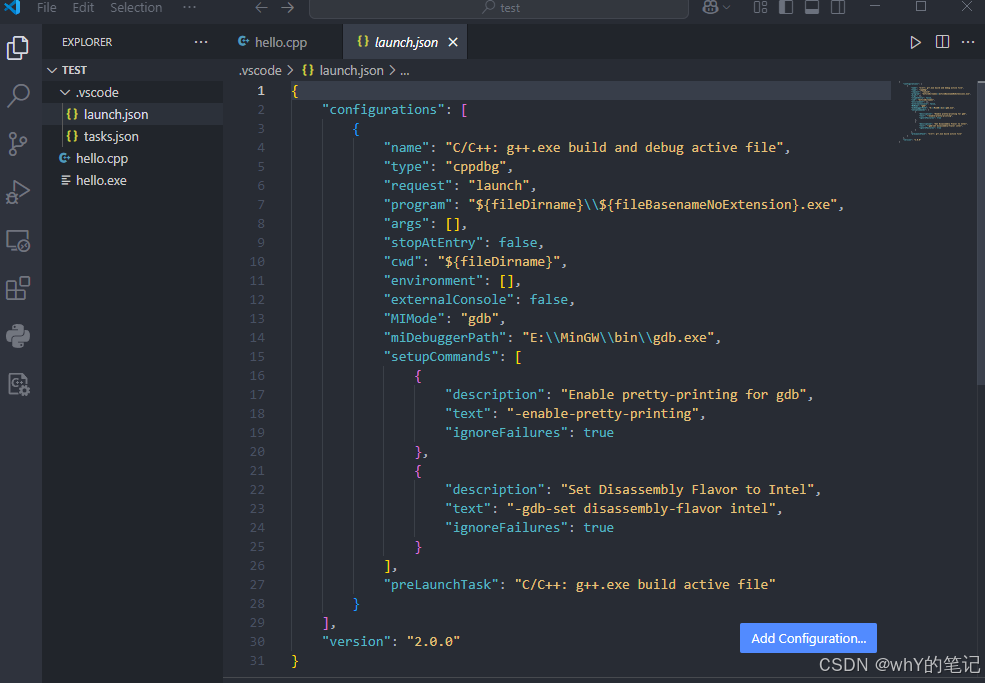Click the editor vertical scrollbar

981,232
